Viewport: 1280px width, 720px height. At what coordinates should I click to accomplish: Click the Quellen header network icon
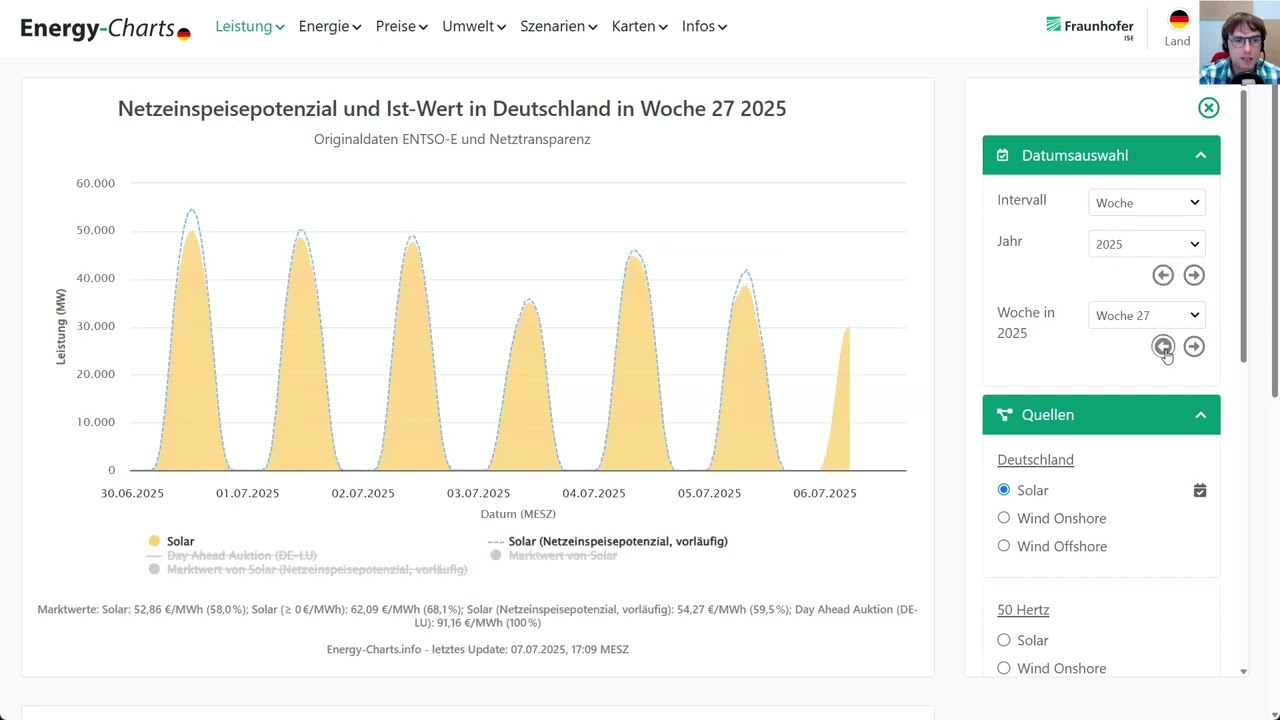coord(1004,415)
